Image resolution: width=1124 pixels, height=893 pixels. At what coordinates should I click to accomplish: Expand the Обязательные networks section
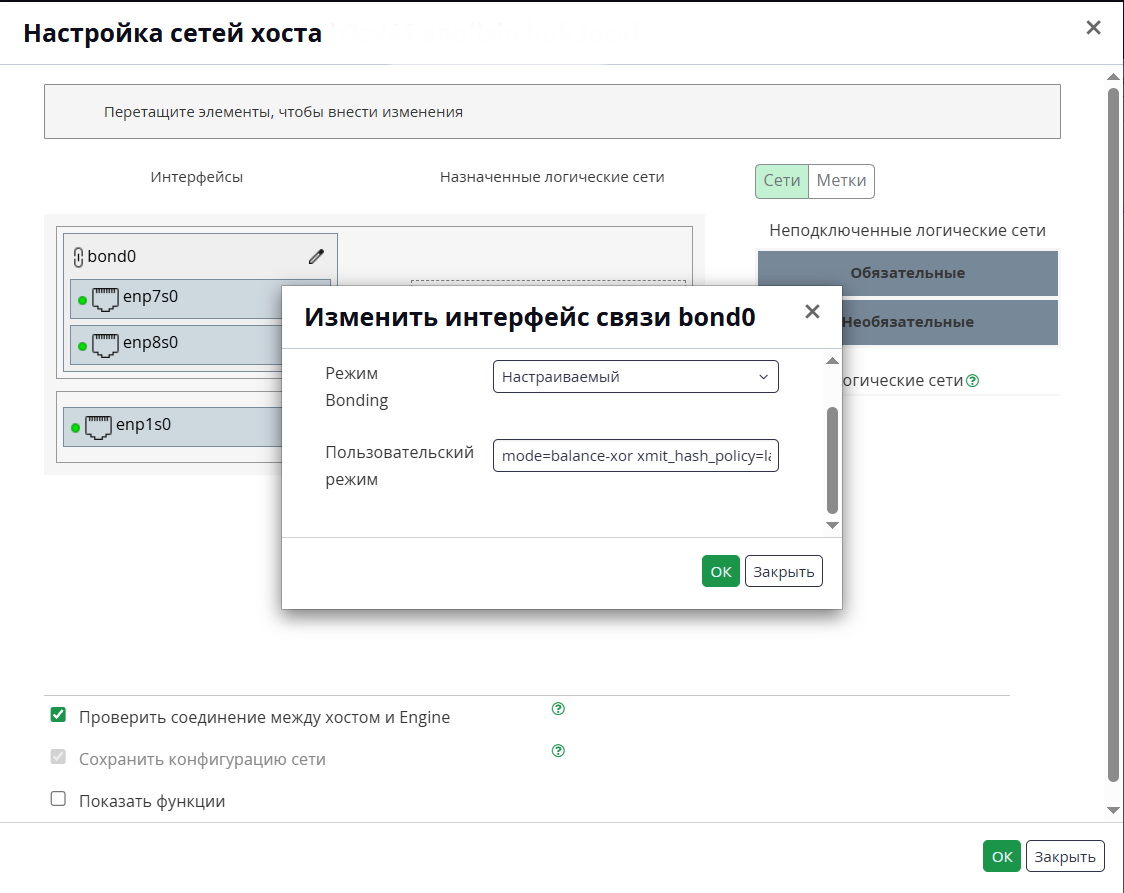tap(908, 273)
